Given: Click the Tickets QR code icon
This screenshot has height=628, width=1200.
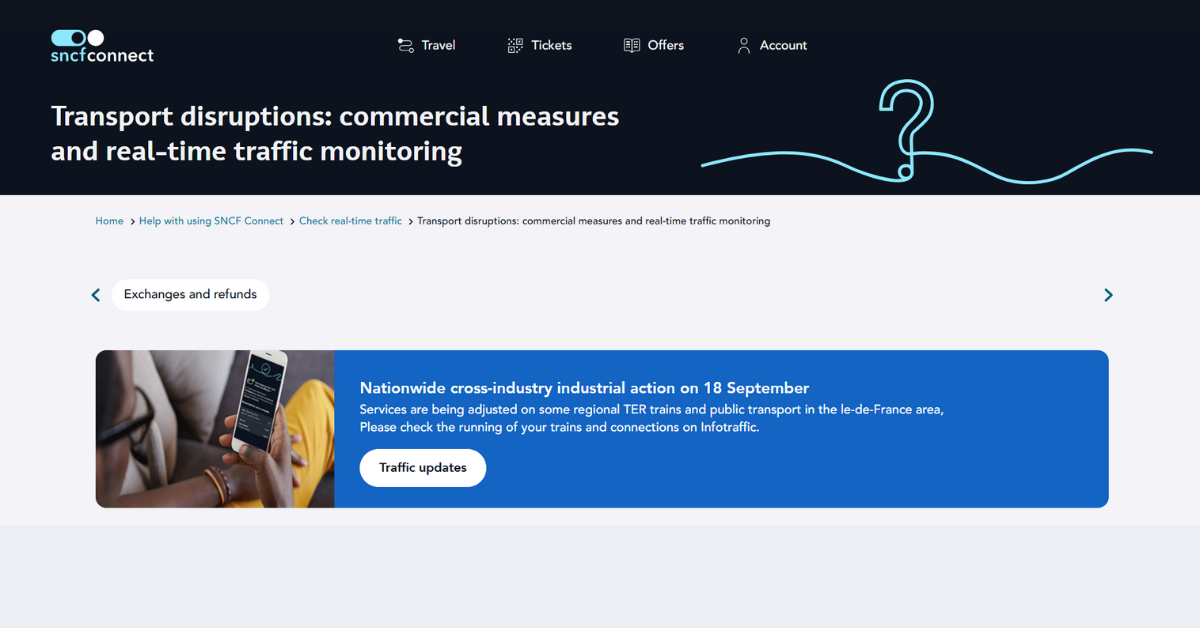Looking at the screenshot, I should [515, 45].
